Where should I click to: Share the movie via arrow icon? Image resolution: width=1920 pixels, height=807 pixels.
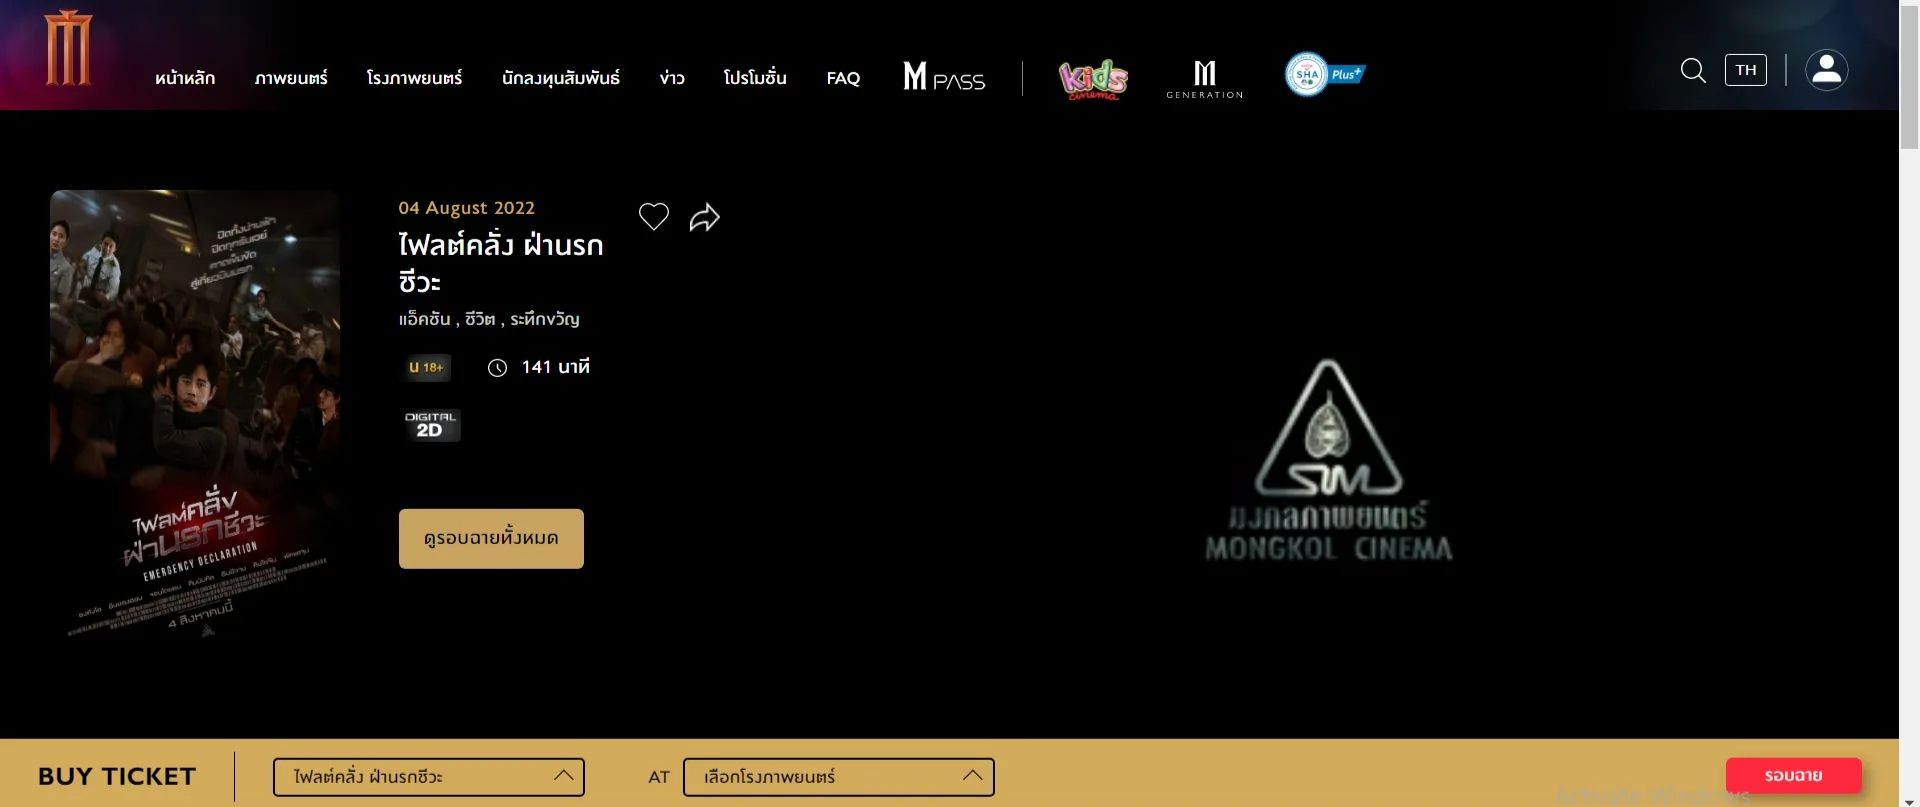pos(705,217)
